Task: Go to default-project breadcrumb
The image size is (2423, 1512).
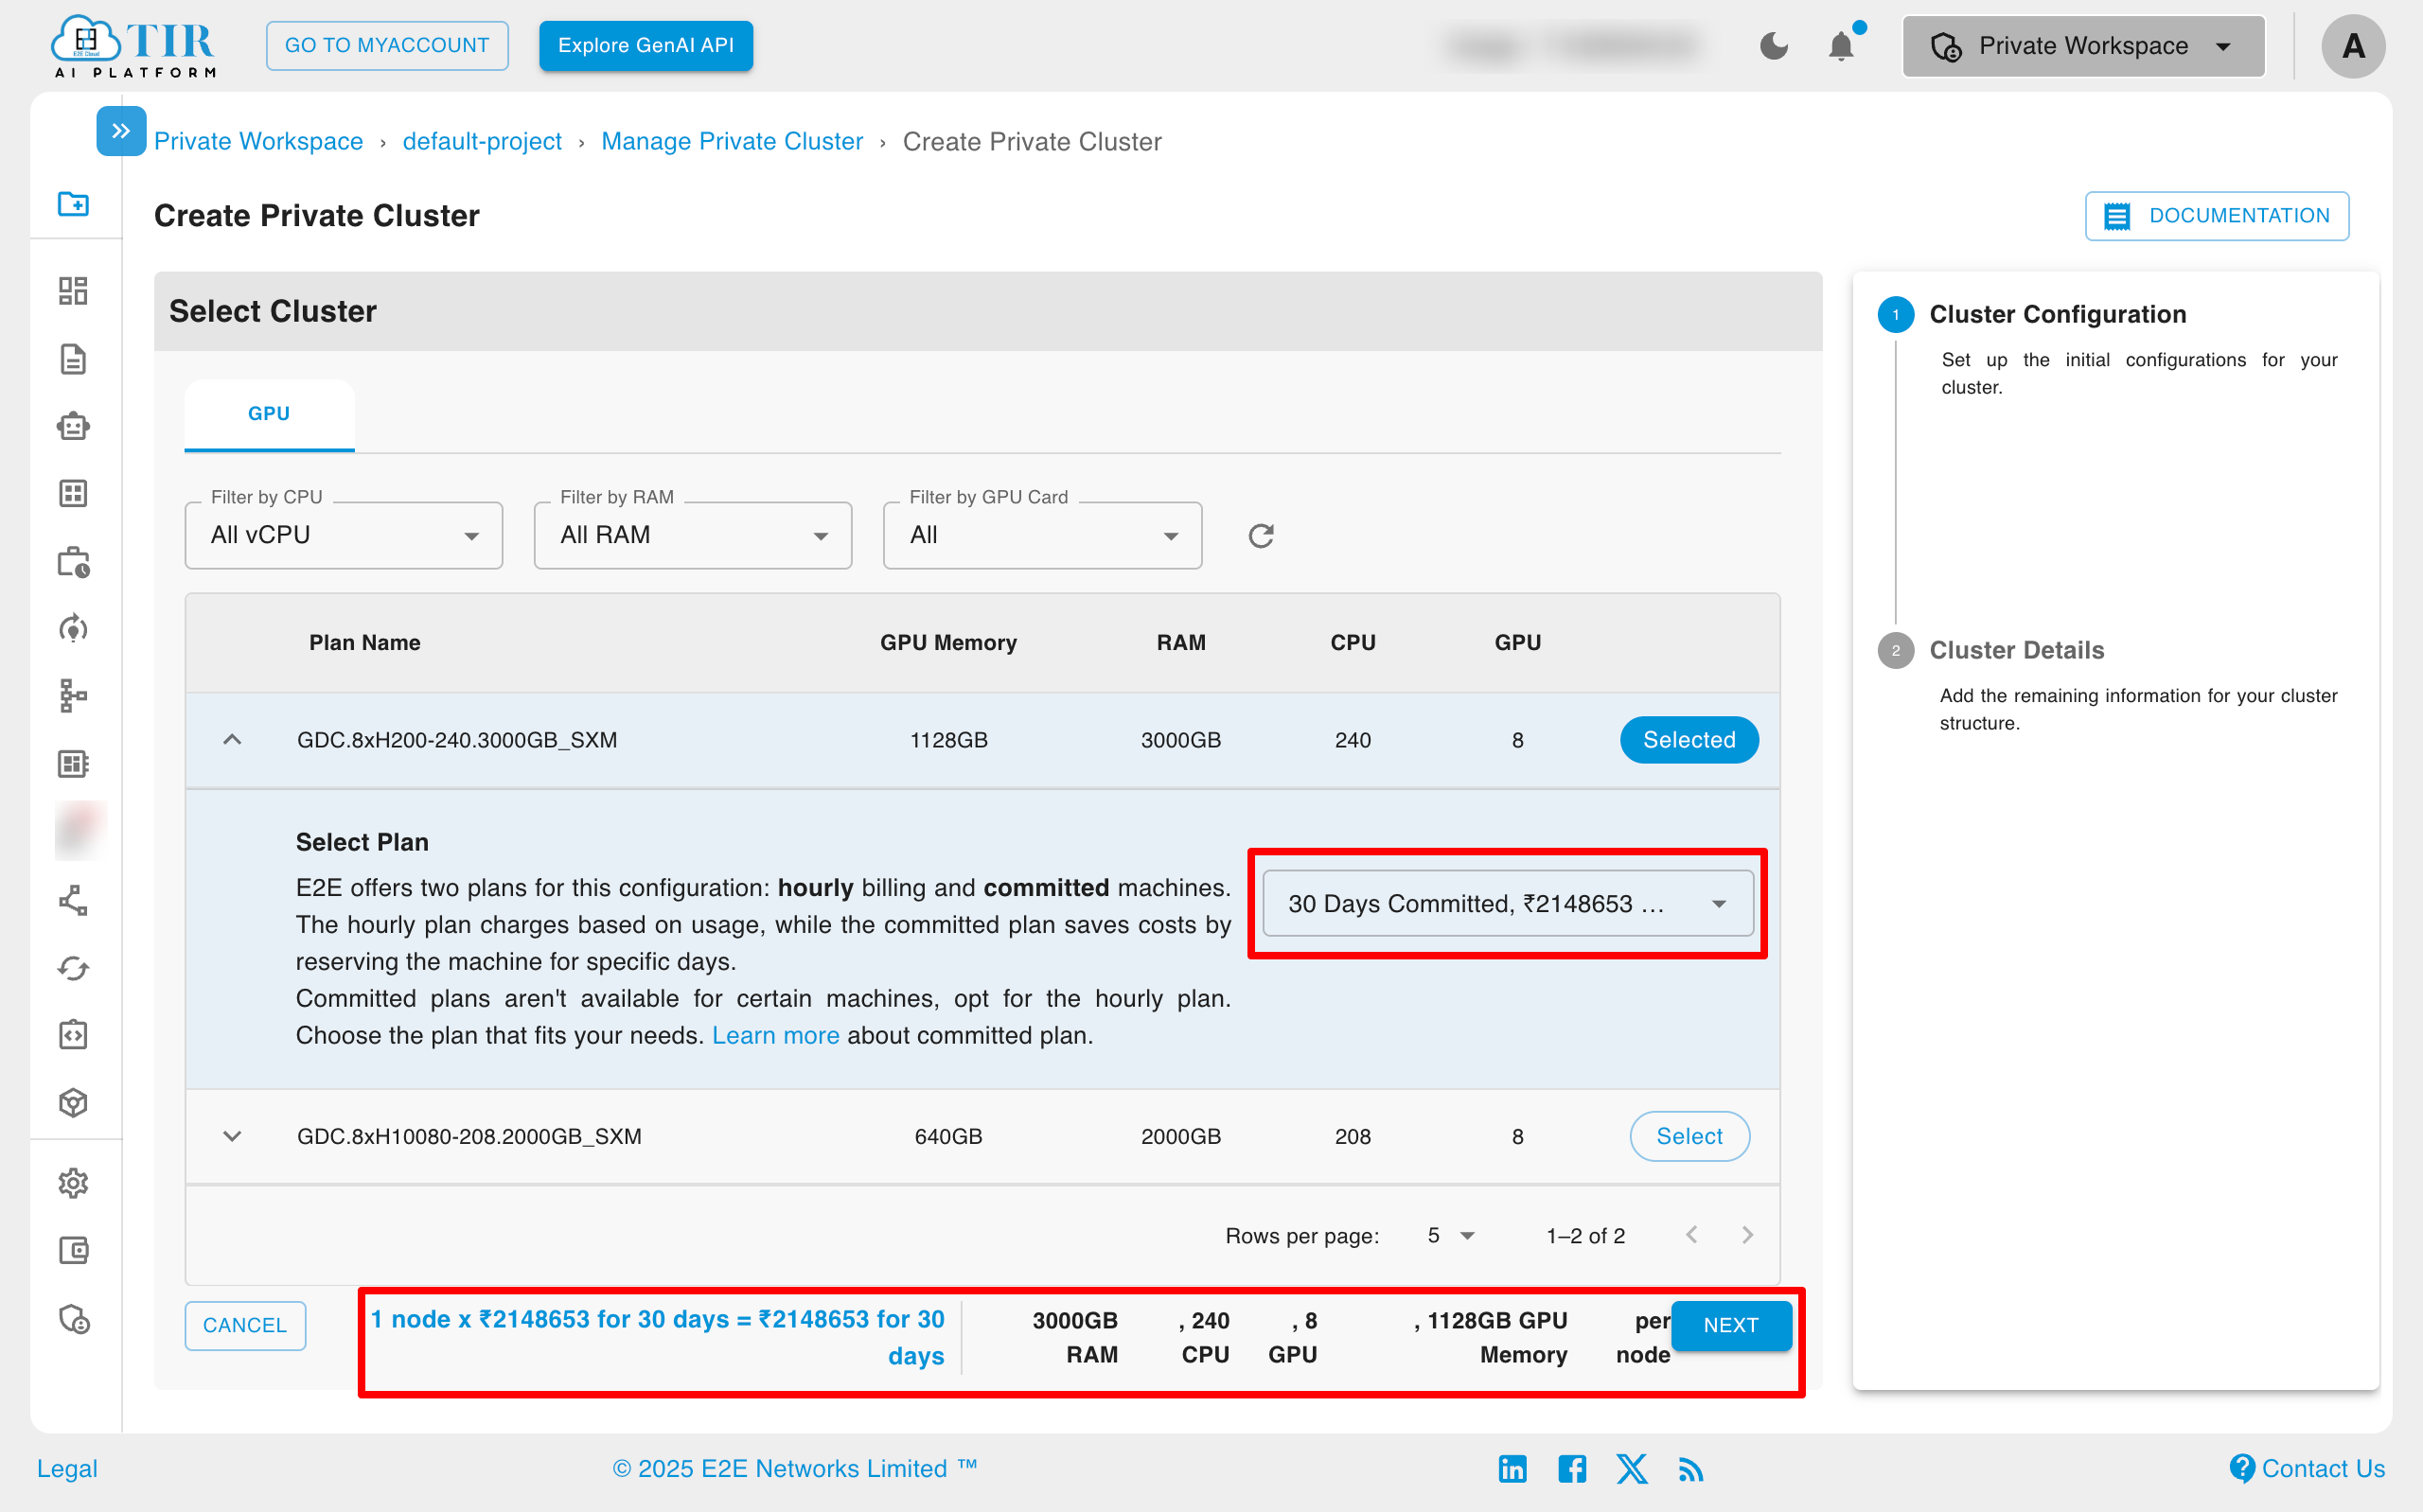Action: point(482,141)
